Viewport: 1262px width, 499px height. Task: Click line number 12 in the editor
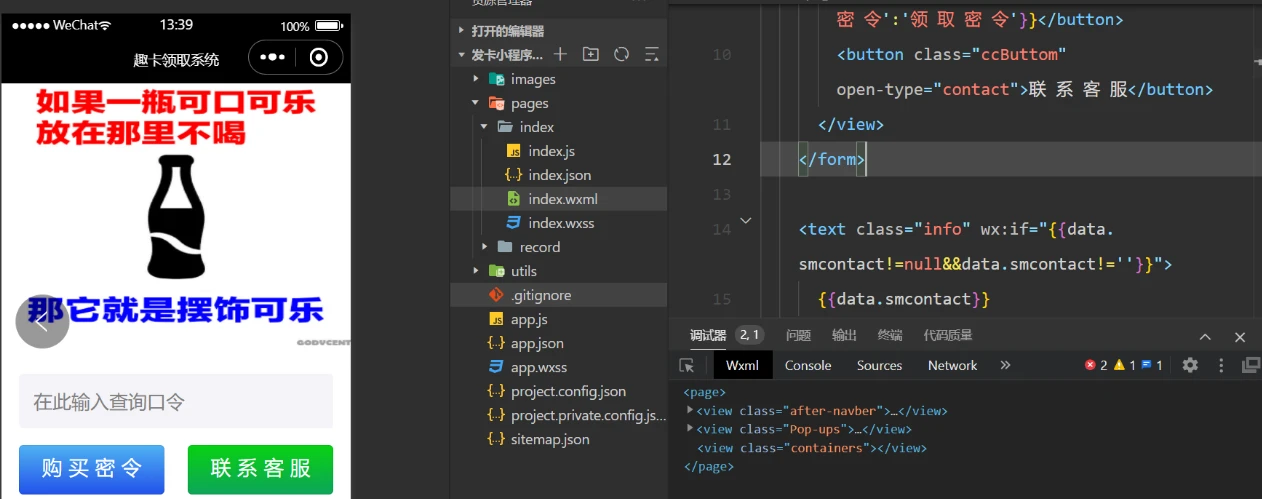point(720,159)
